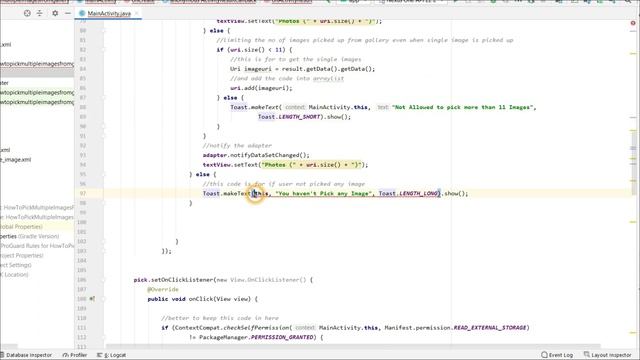
Task: Open the Logcat tool window
Action: (111, 355)
